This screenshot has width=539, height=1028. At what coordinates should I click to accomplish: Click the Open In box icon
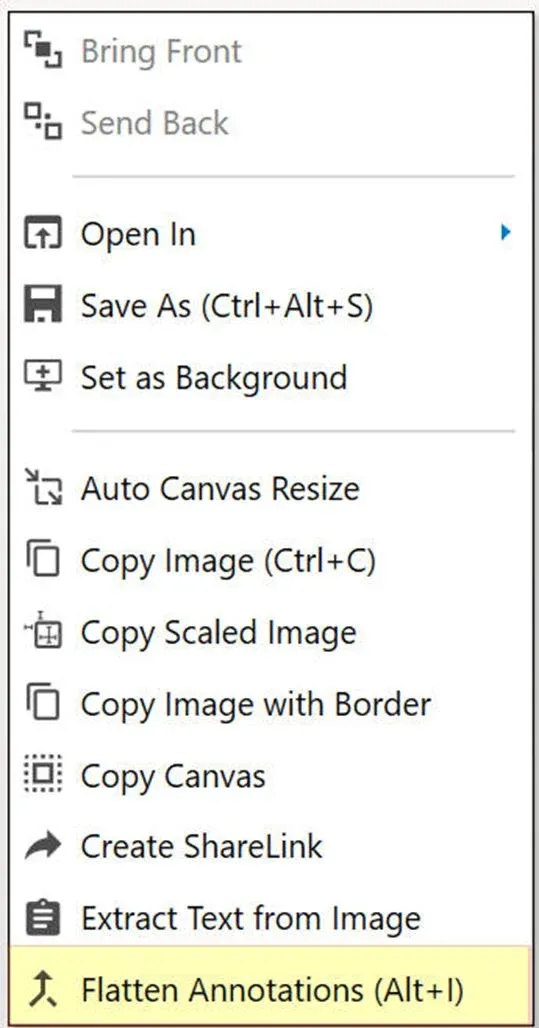(43, 233)
